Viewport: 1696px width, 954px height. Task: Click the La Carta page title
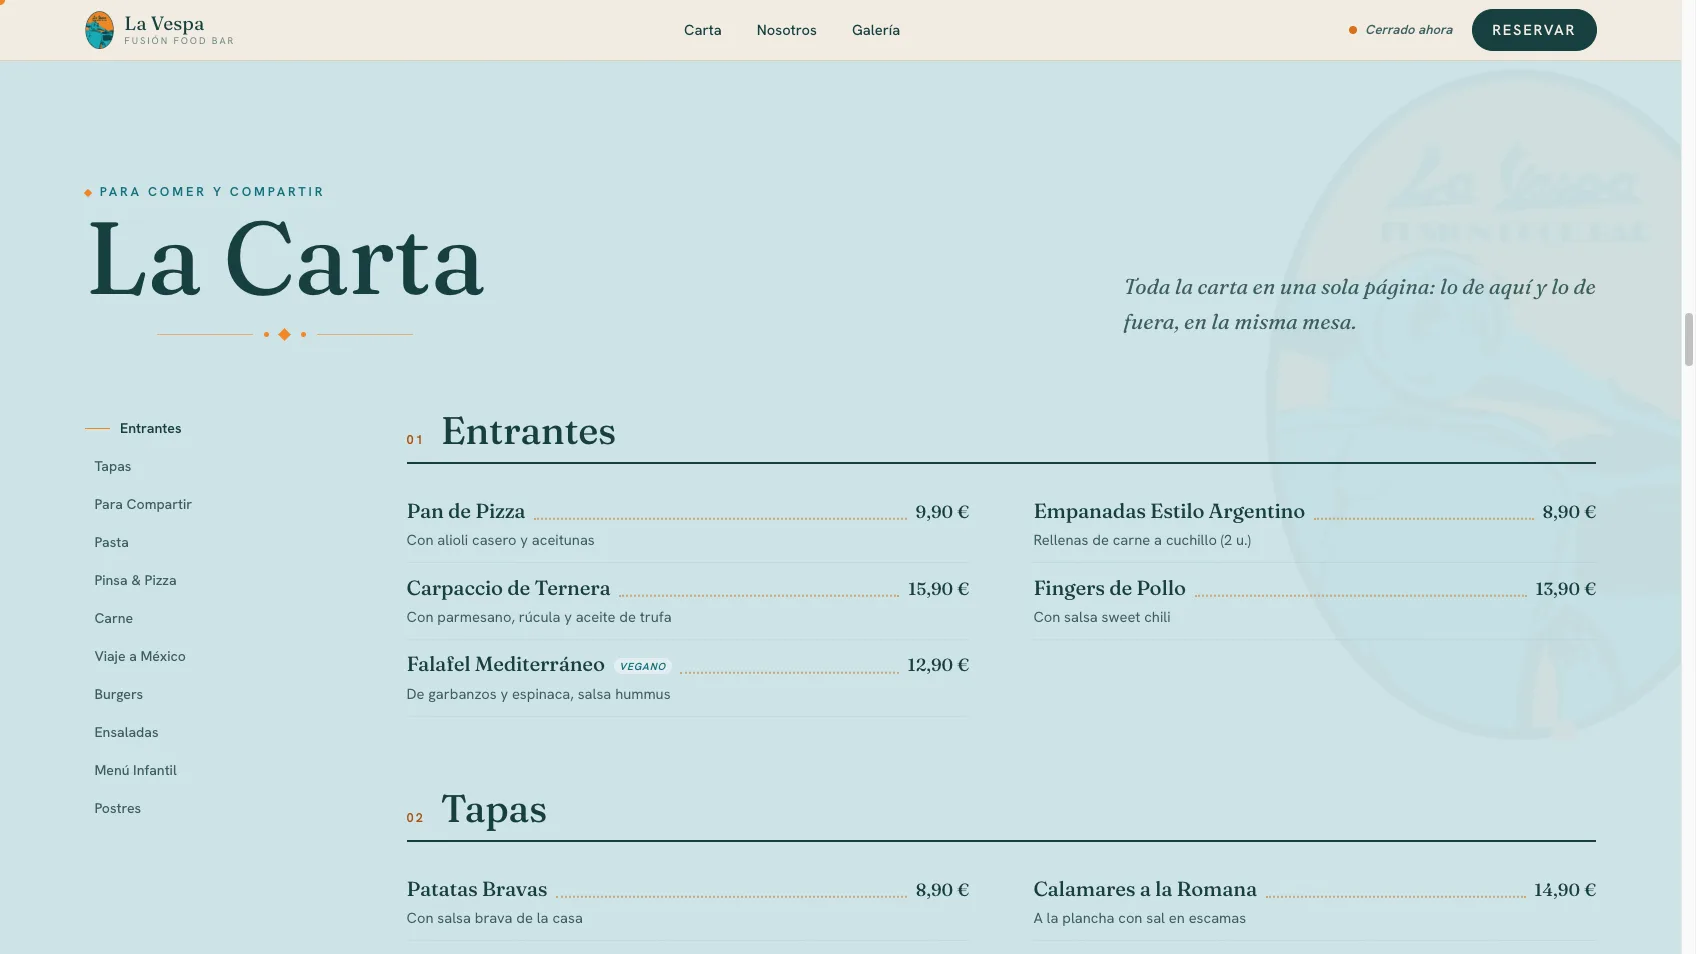[286, 260]
